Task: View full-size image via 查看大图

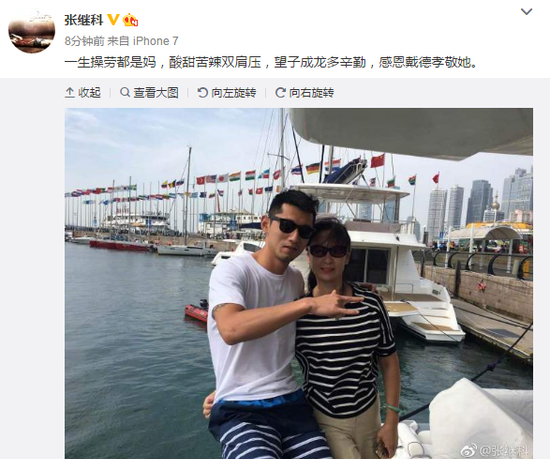Action: pyautogui.click(x=149, y=93)
